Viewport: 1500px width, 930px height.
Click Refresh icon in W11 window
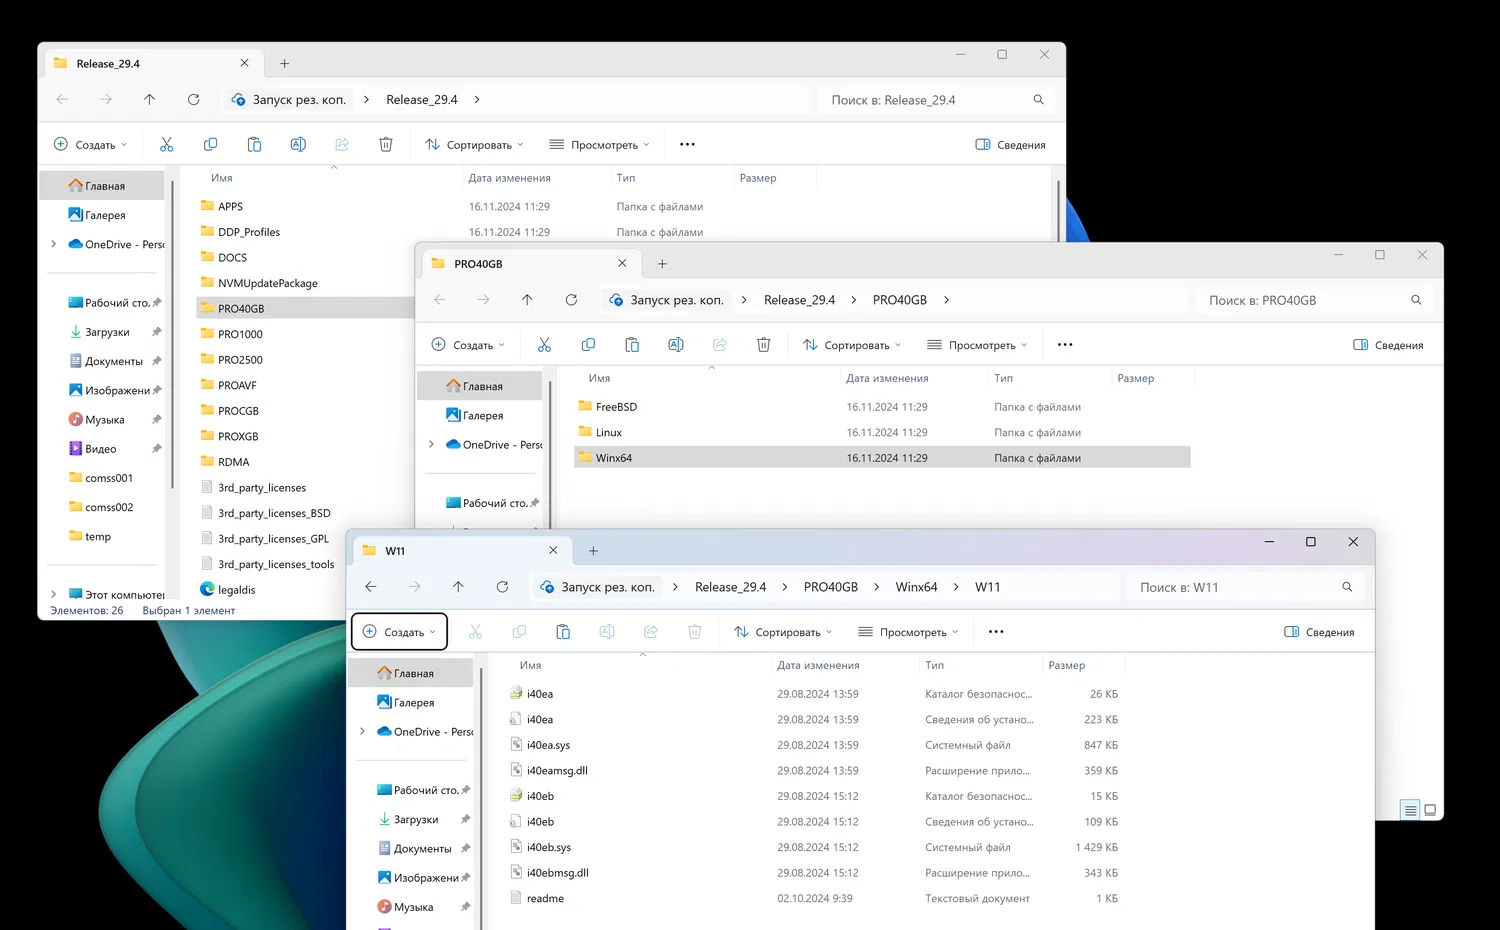click(x=502, y=587)
